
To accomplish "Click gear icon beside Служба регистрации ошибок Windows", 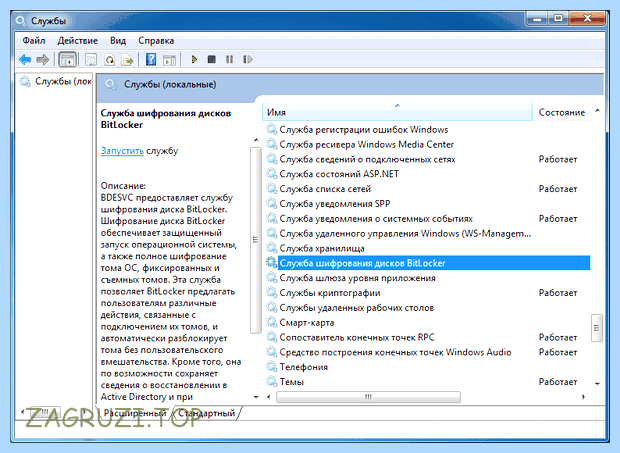I will click(x=272, y=129).
